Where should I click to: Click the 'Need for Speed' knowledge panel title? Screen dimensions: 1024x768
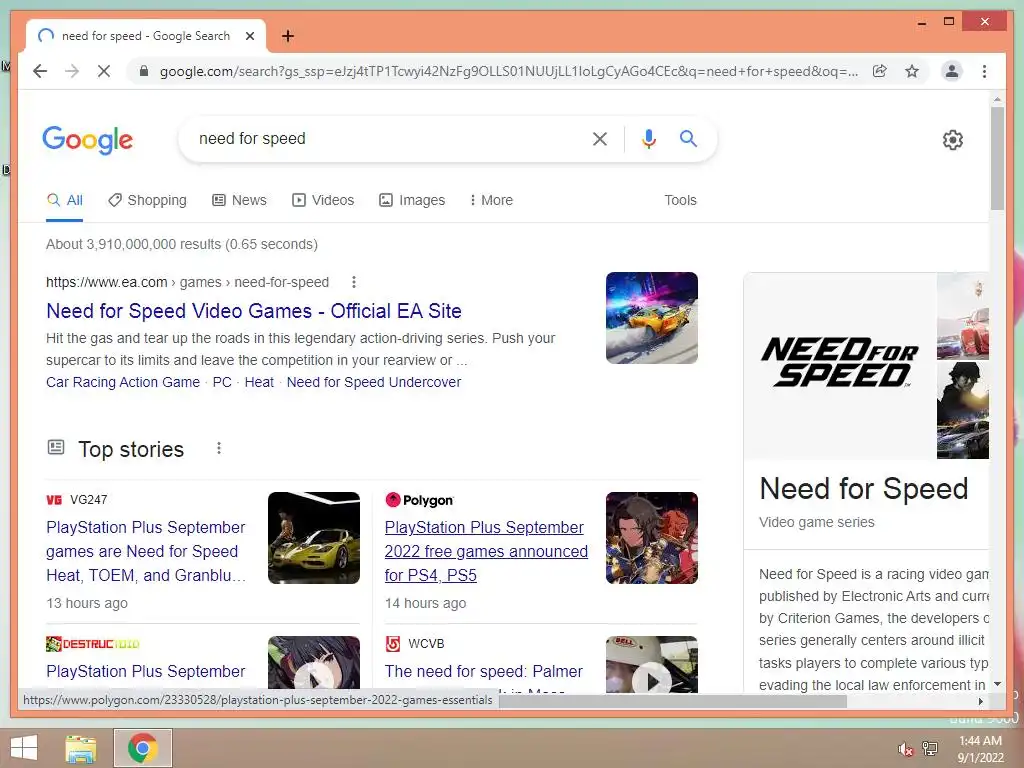863,488
